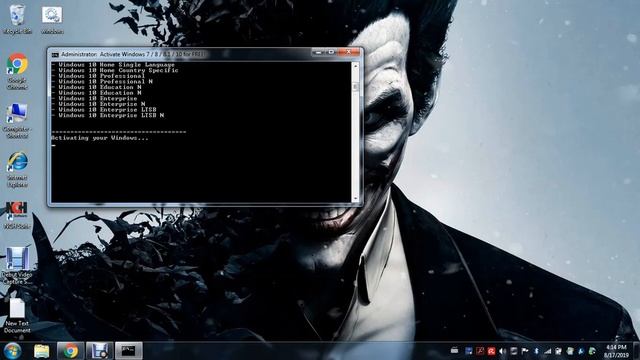Image resolution: width=640 pixels, height=360 pixels.
Task: Click line 'Windows 10 Home Single Language'
Action: coord(116,65)
